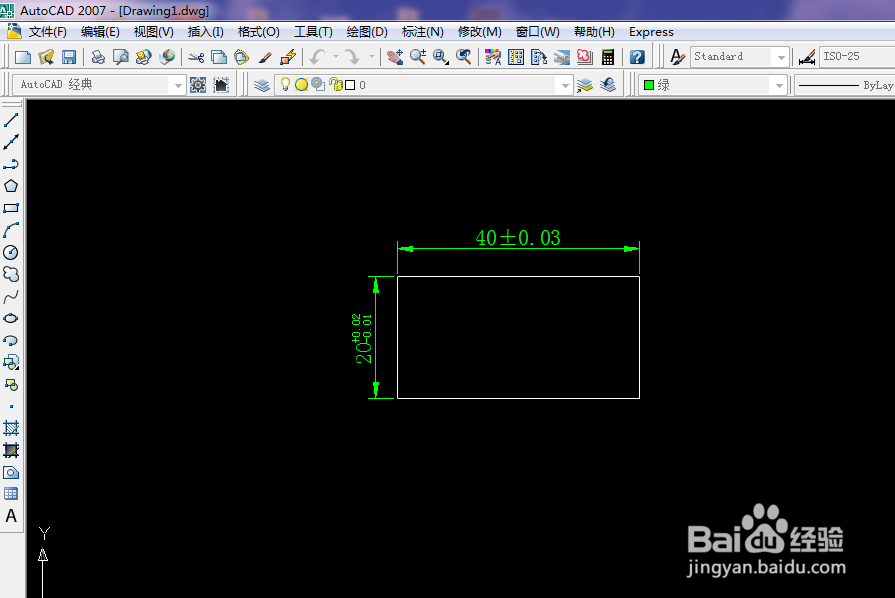Click the green swatch in color control

[648, 85]
